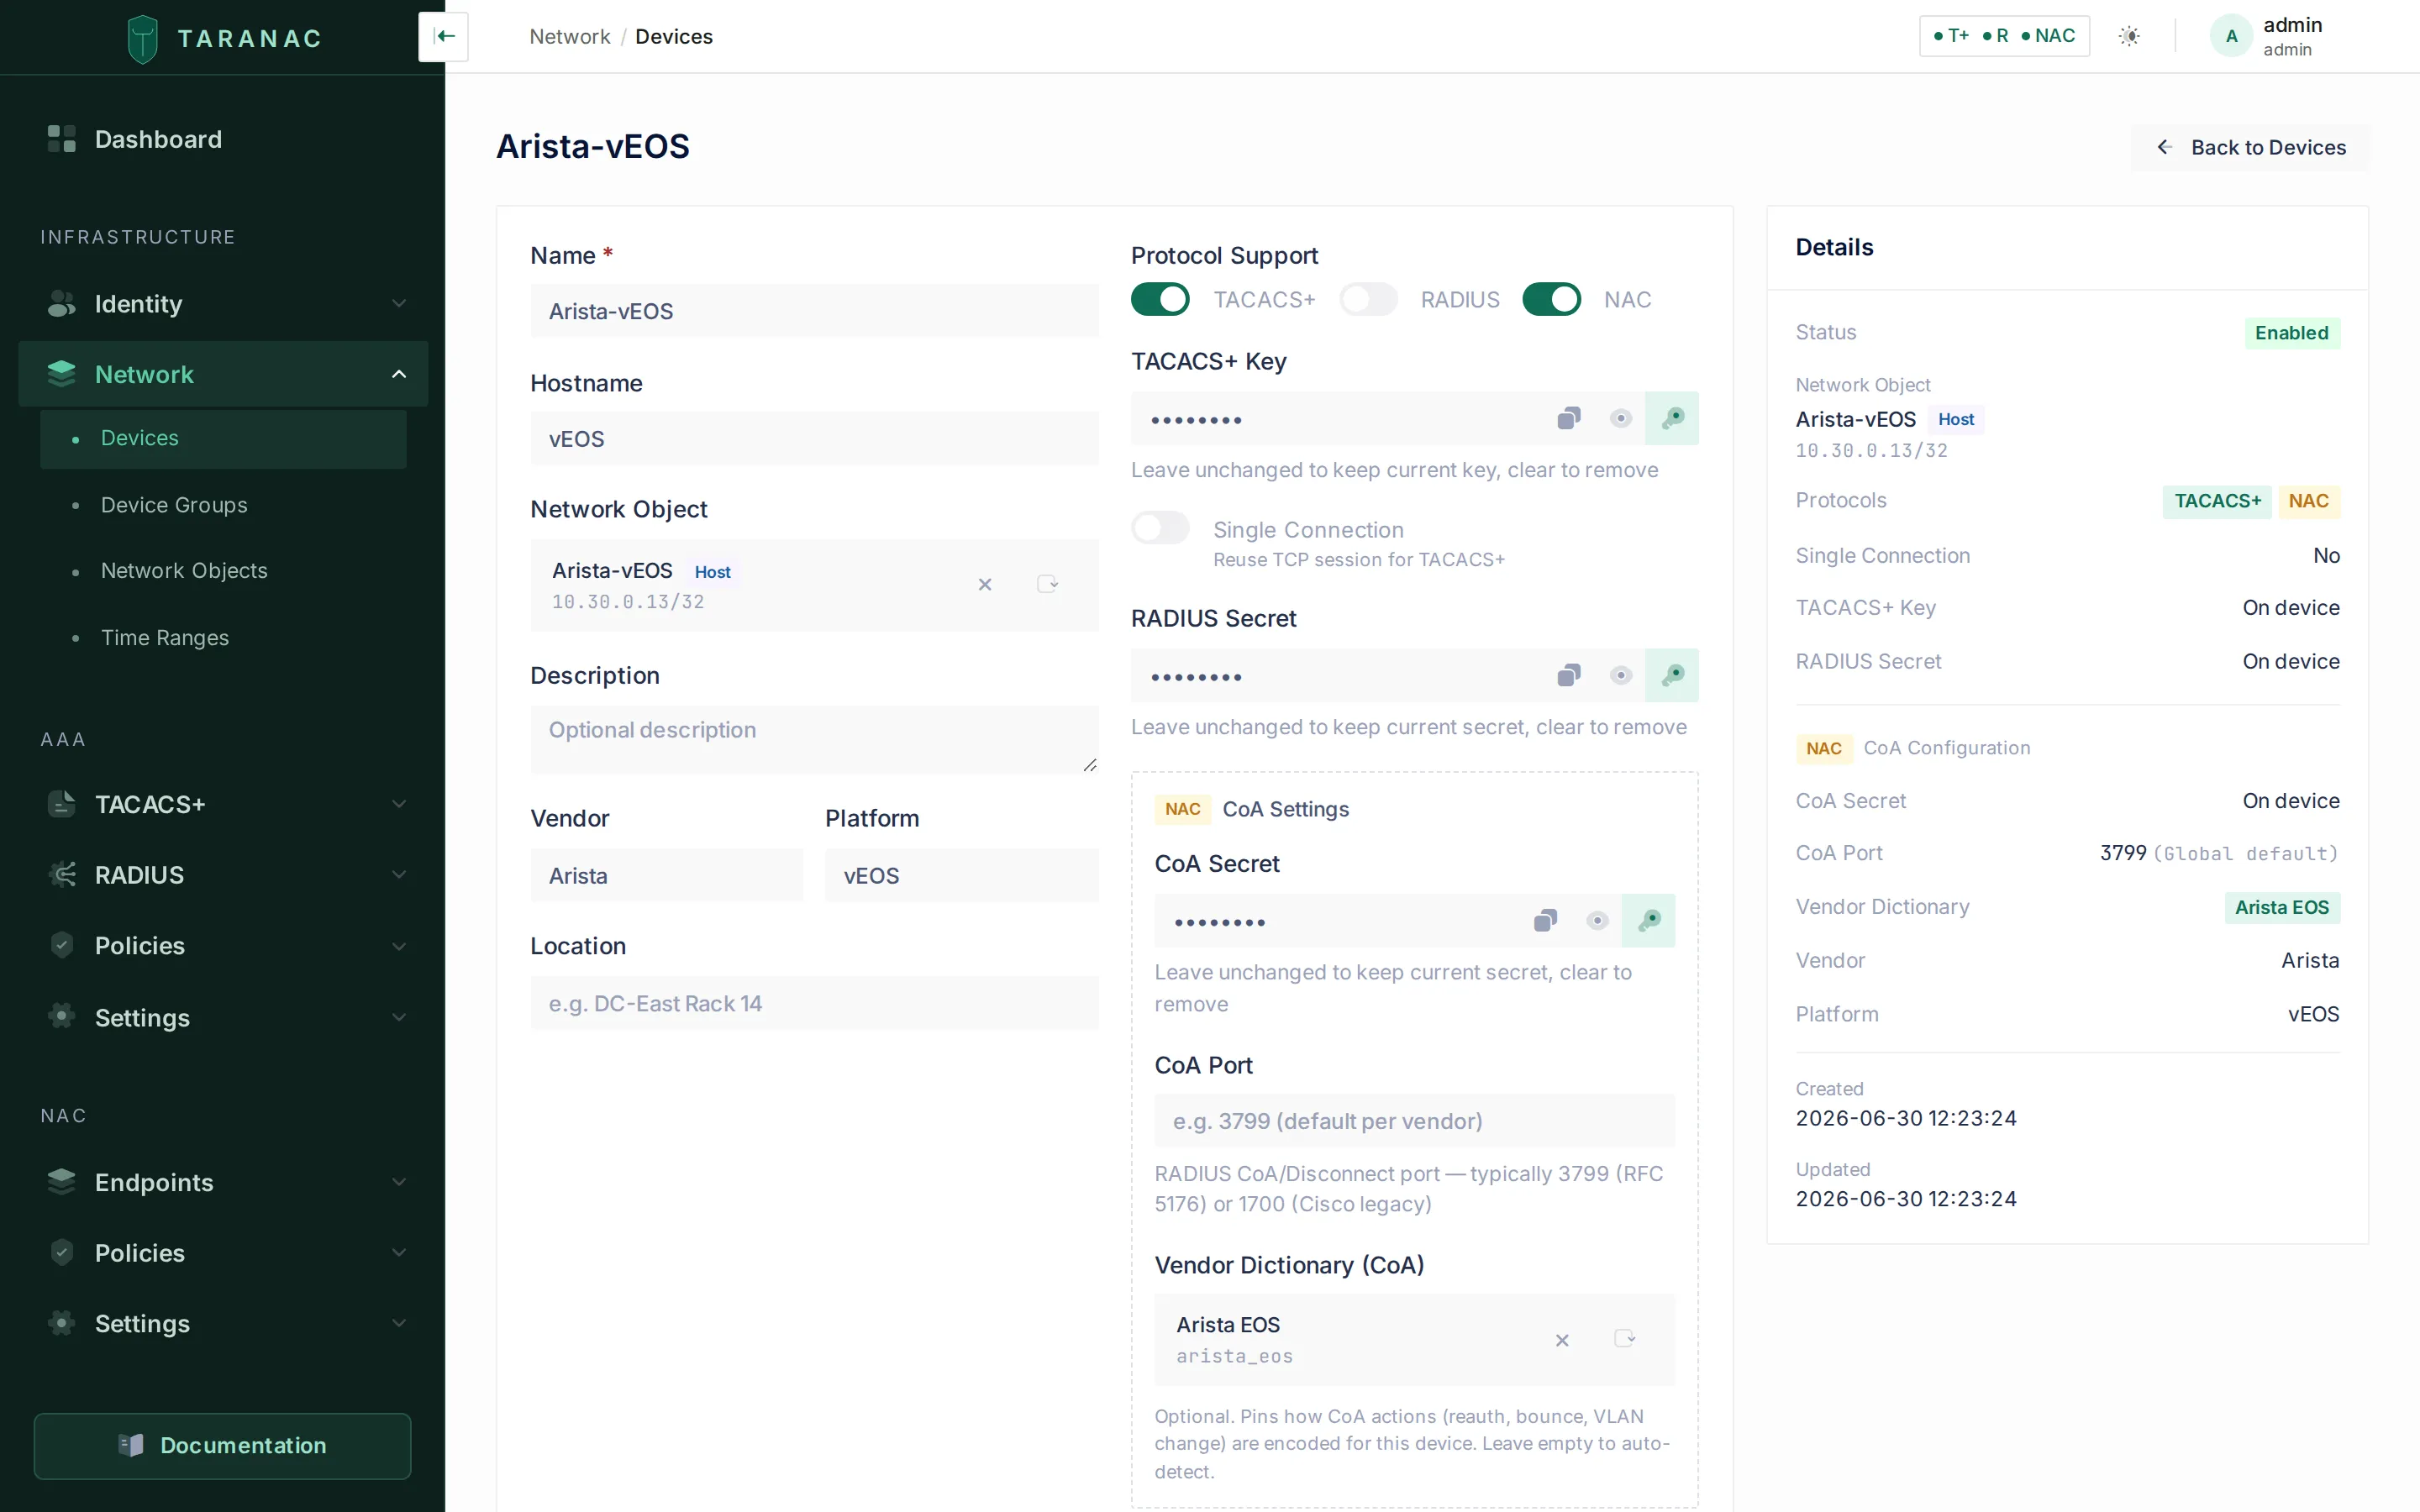Click the Identity users icon
Image resolution: width=2420 pixels, height=1512 pixels.
coord(61,303)
